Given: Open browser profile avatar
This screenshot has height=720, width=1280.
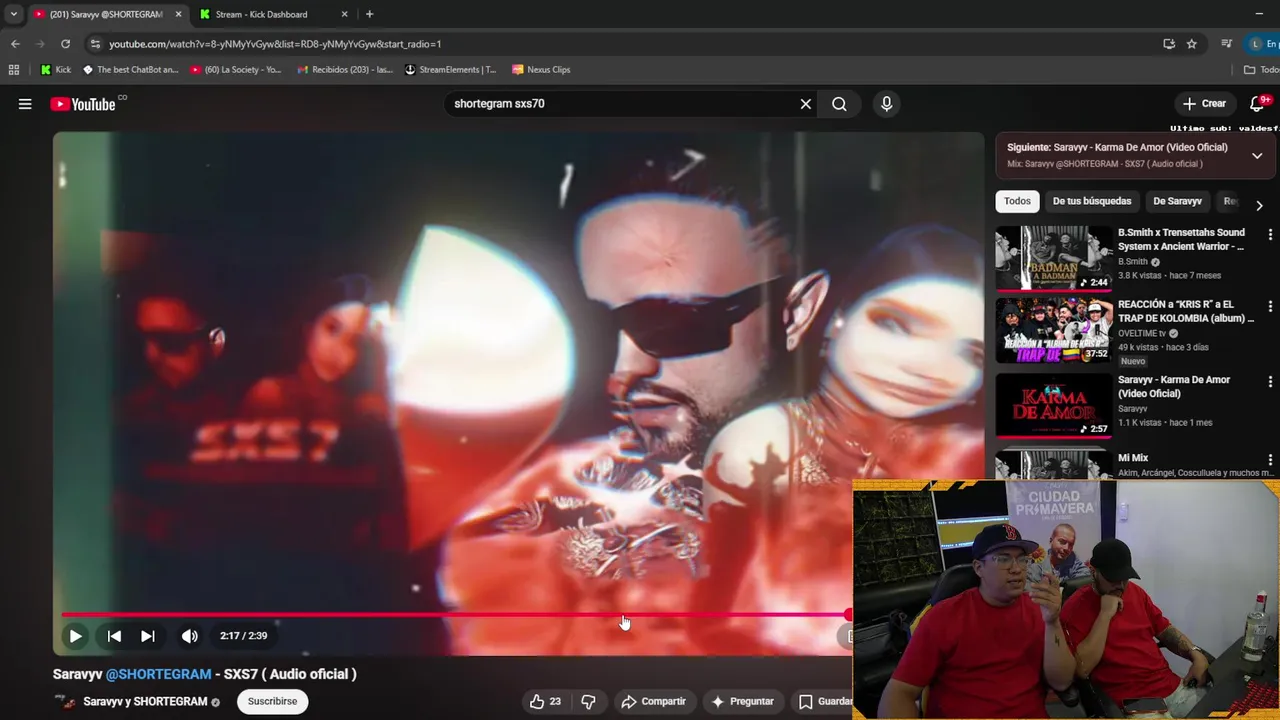Looking at the screenshot, I should tap(1257, 44).
